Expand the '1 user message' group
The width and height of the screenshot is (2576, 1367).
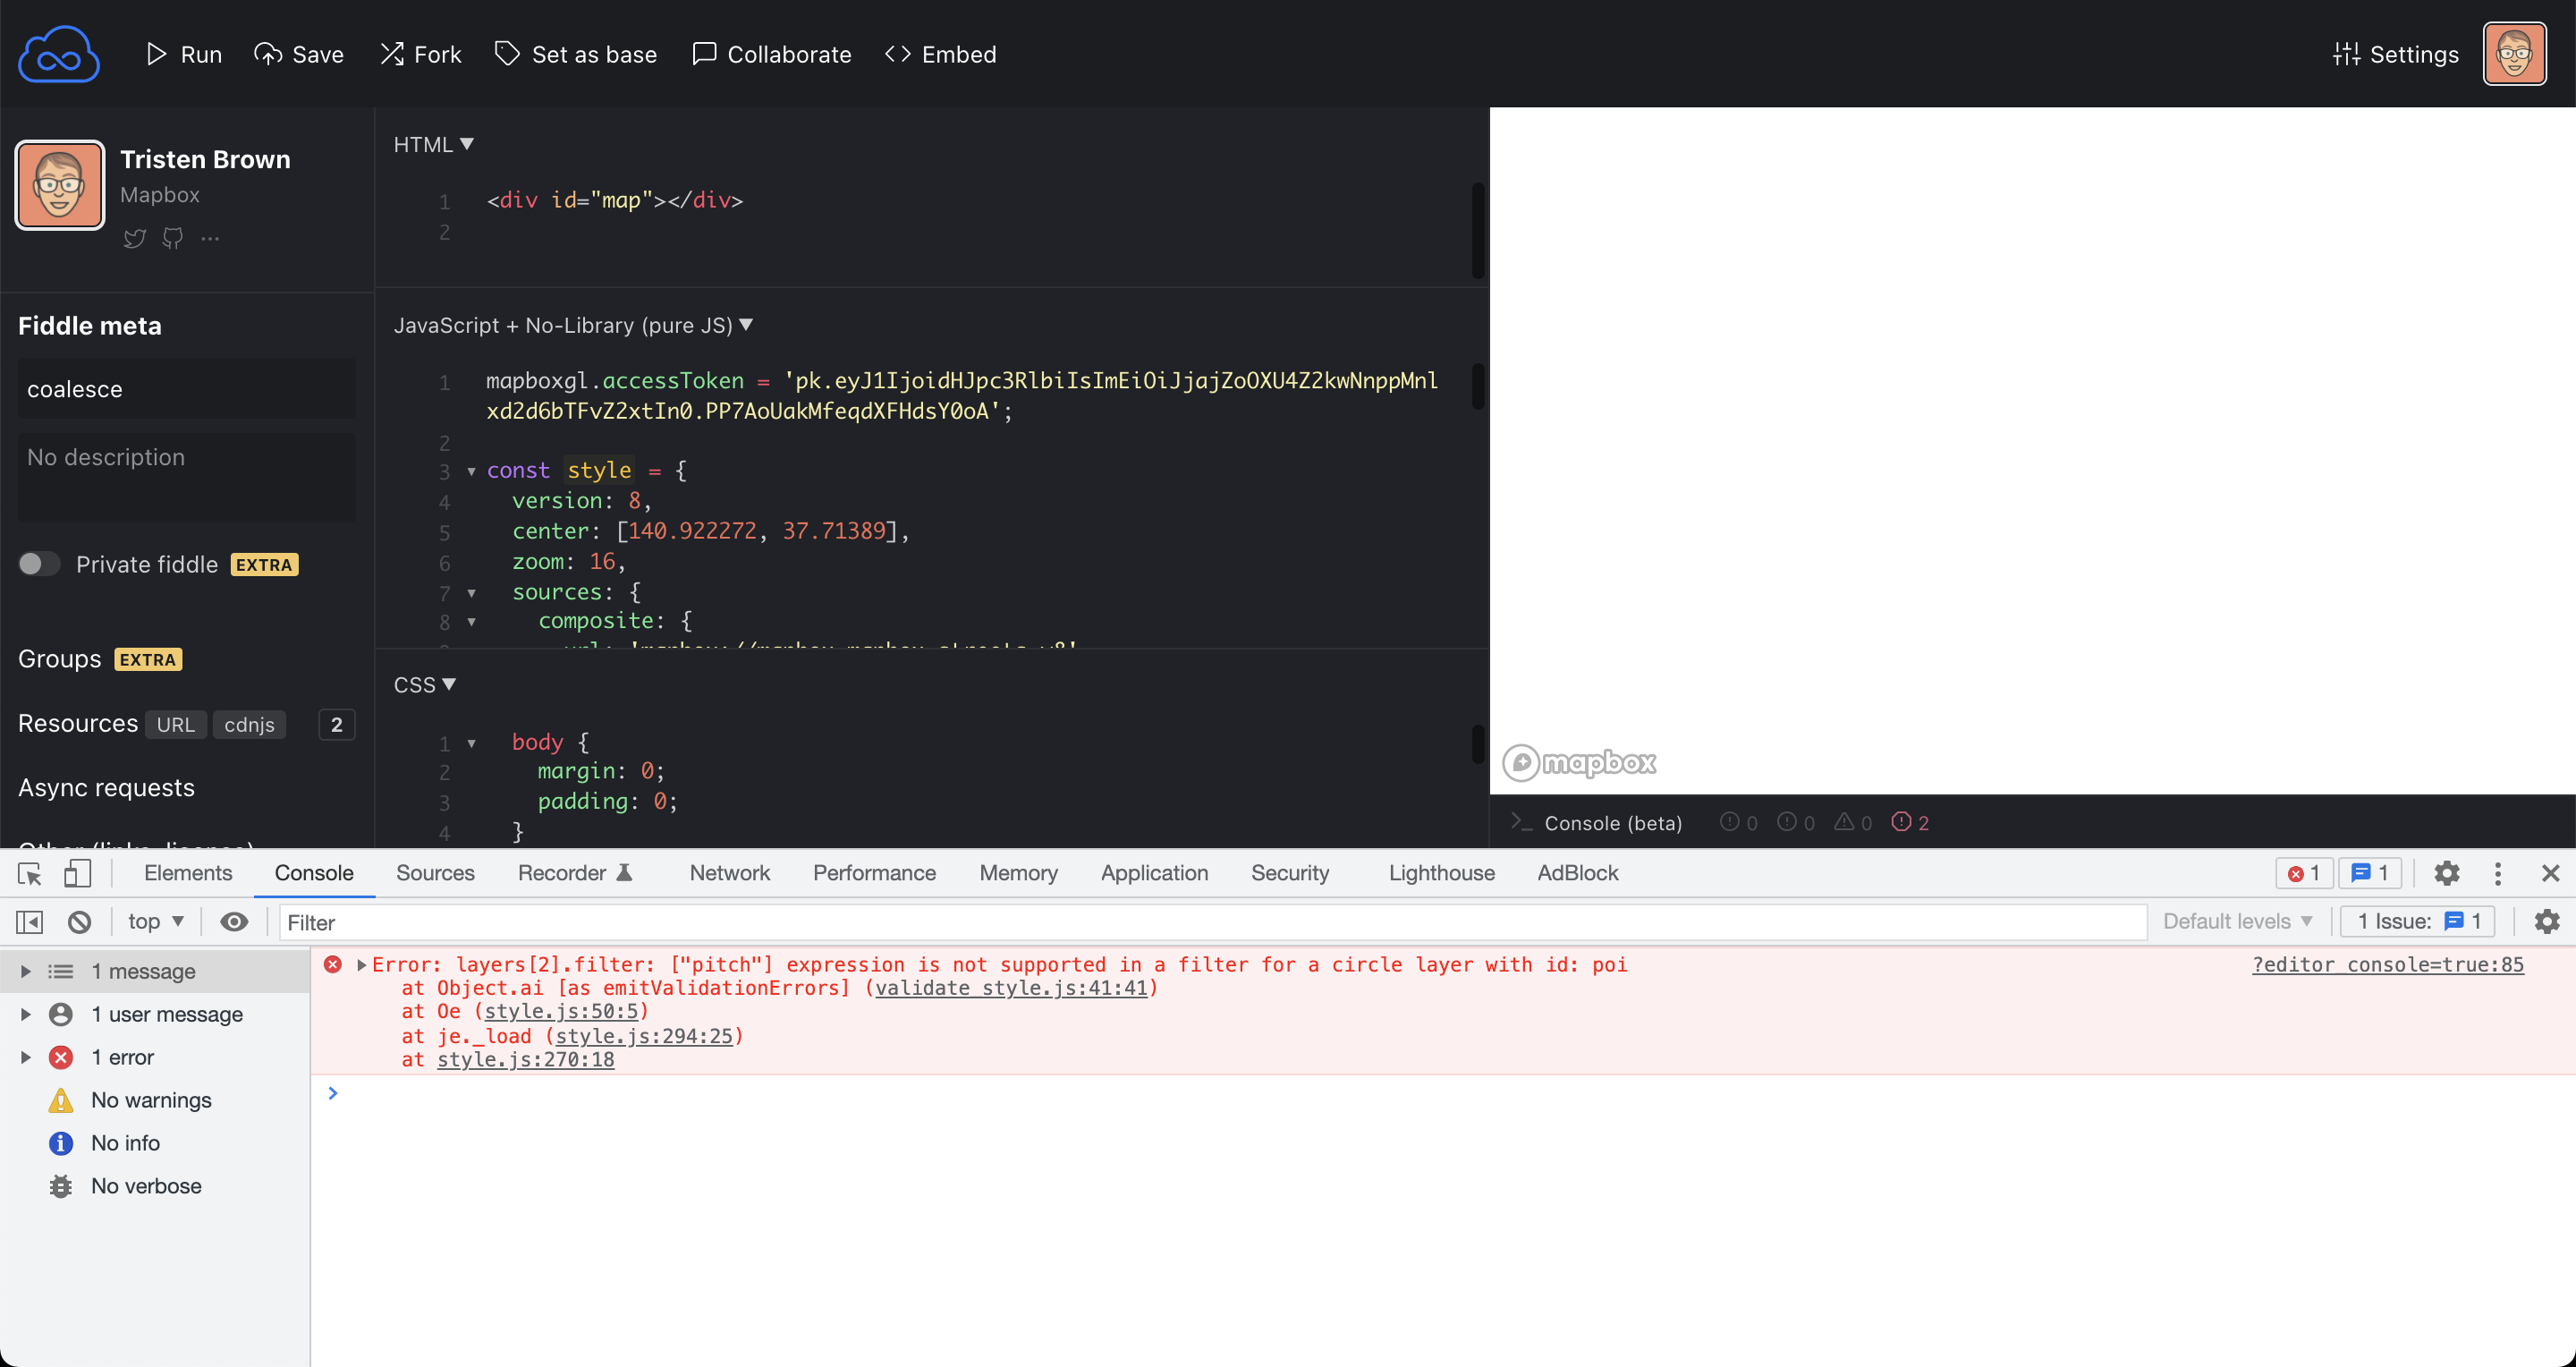pyautogui.click(x=26, y=1014)
